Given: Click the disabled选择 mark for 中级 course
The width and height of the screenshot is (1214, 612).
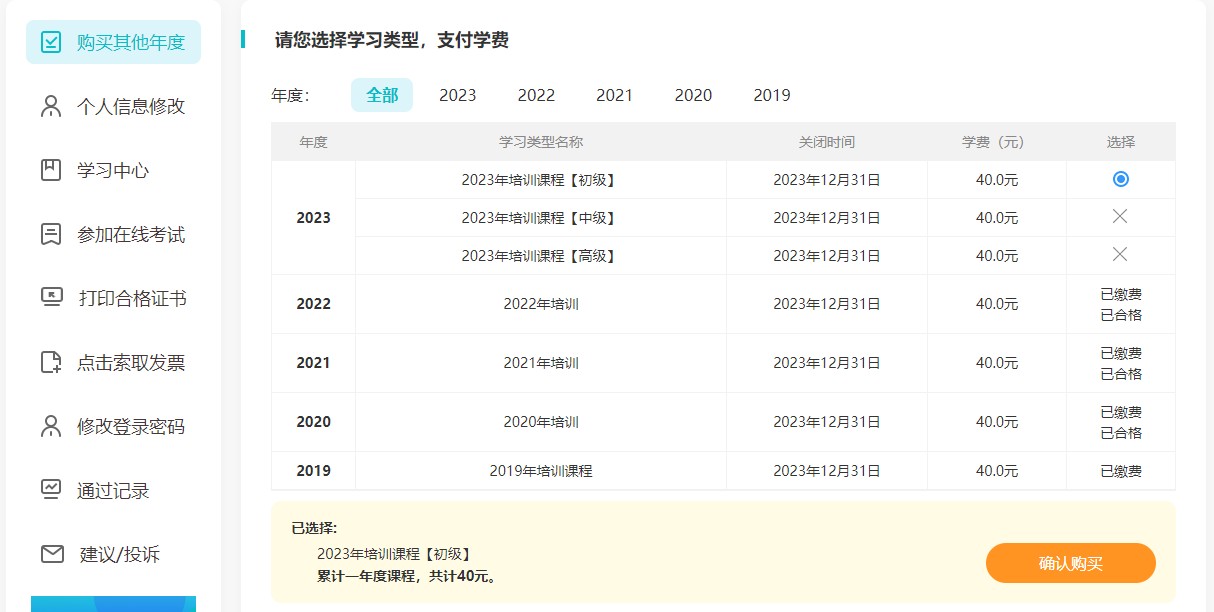Looking at the screenshot, I should pos(1121,217).
